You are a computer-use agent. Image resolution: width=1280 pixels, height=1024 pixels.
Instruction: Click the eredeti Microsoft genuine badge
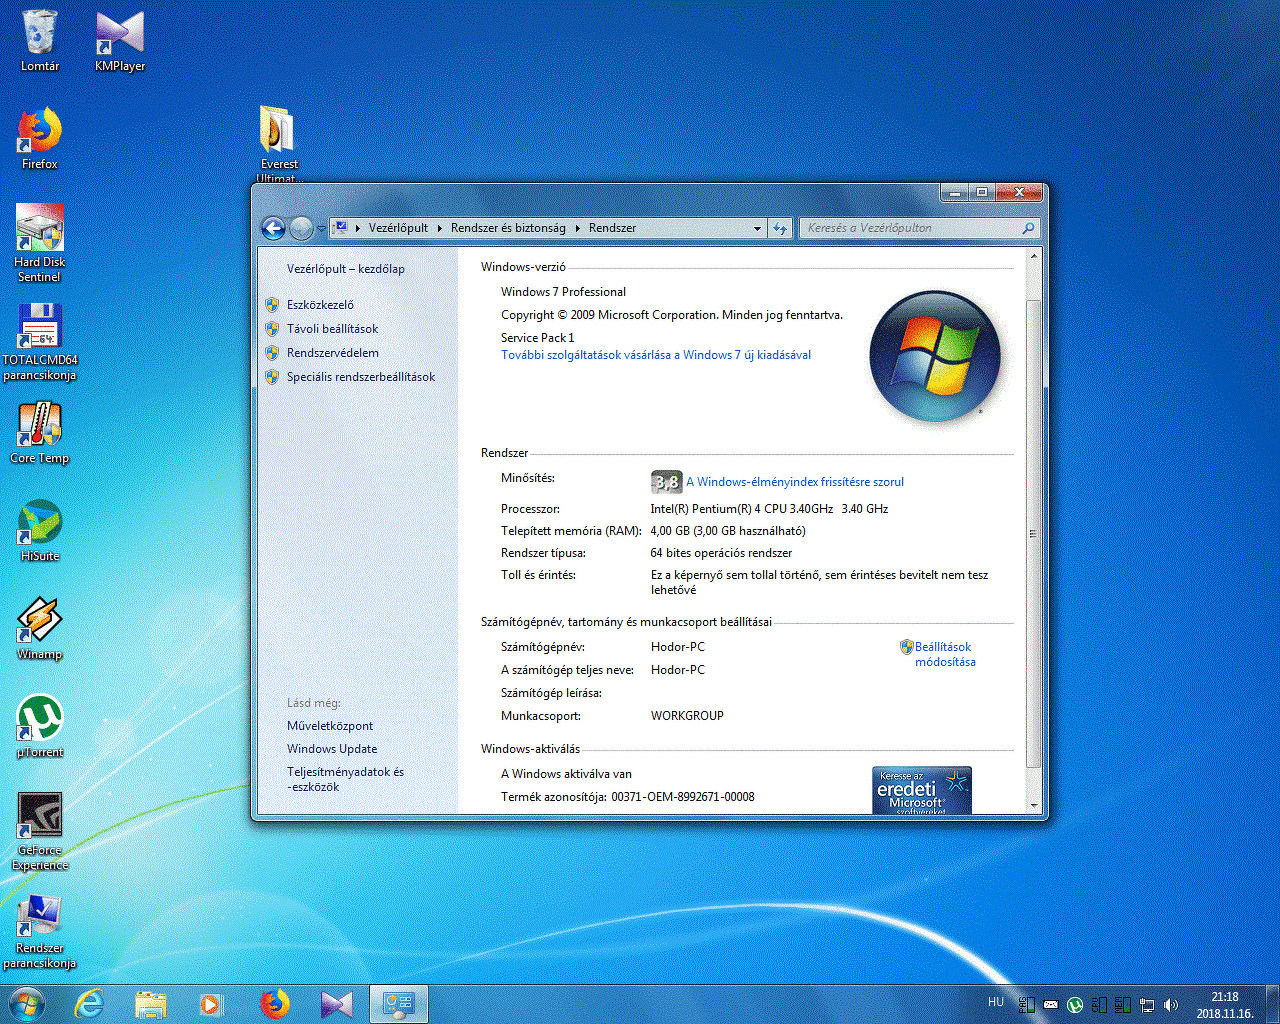(922, 790)
